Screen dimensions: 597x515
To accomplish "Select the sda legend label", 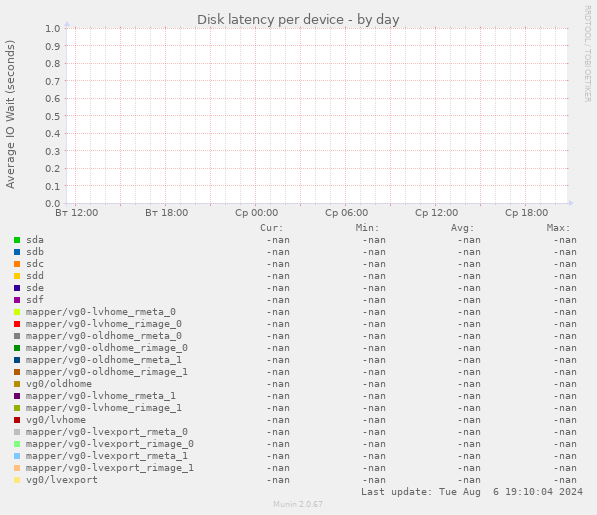I will point(35,240).
